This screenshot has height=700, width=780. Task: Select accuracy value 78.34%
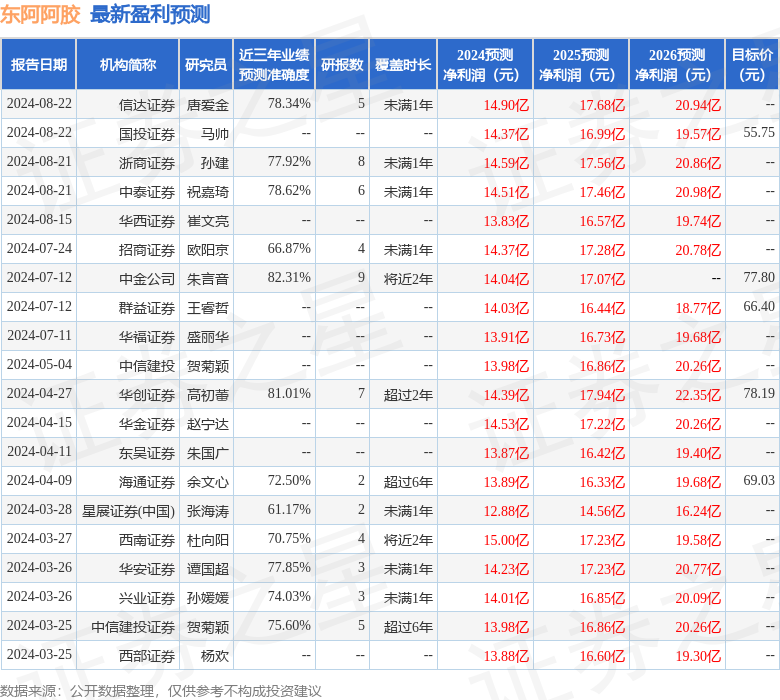[289, 103]
